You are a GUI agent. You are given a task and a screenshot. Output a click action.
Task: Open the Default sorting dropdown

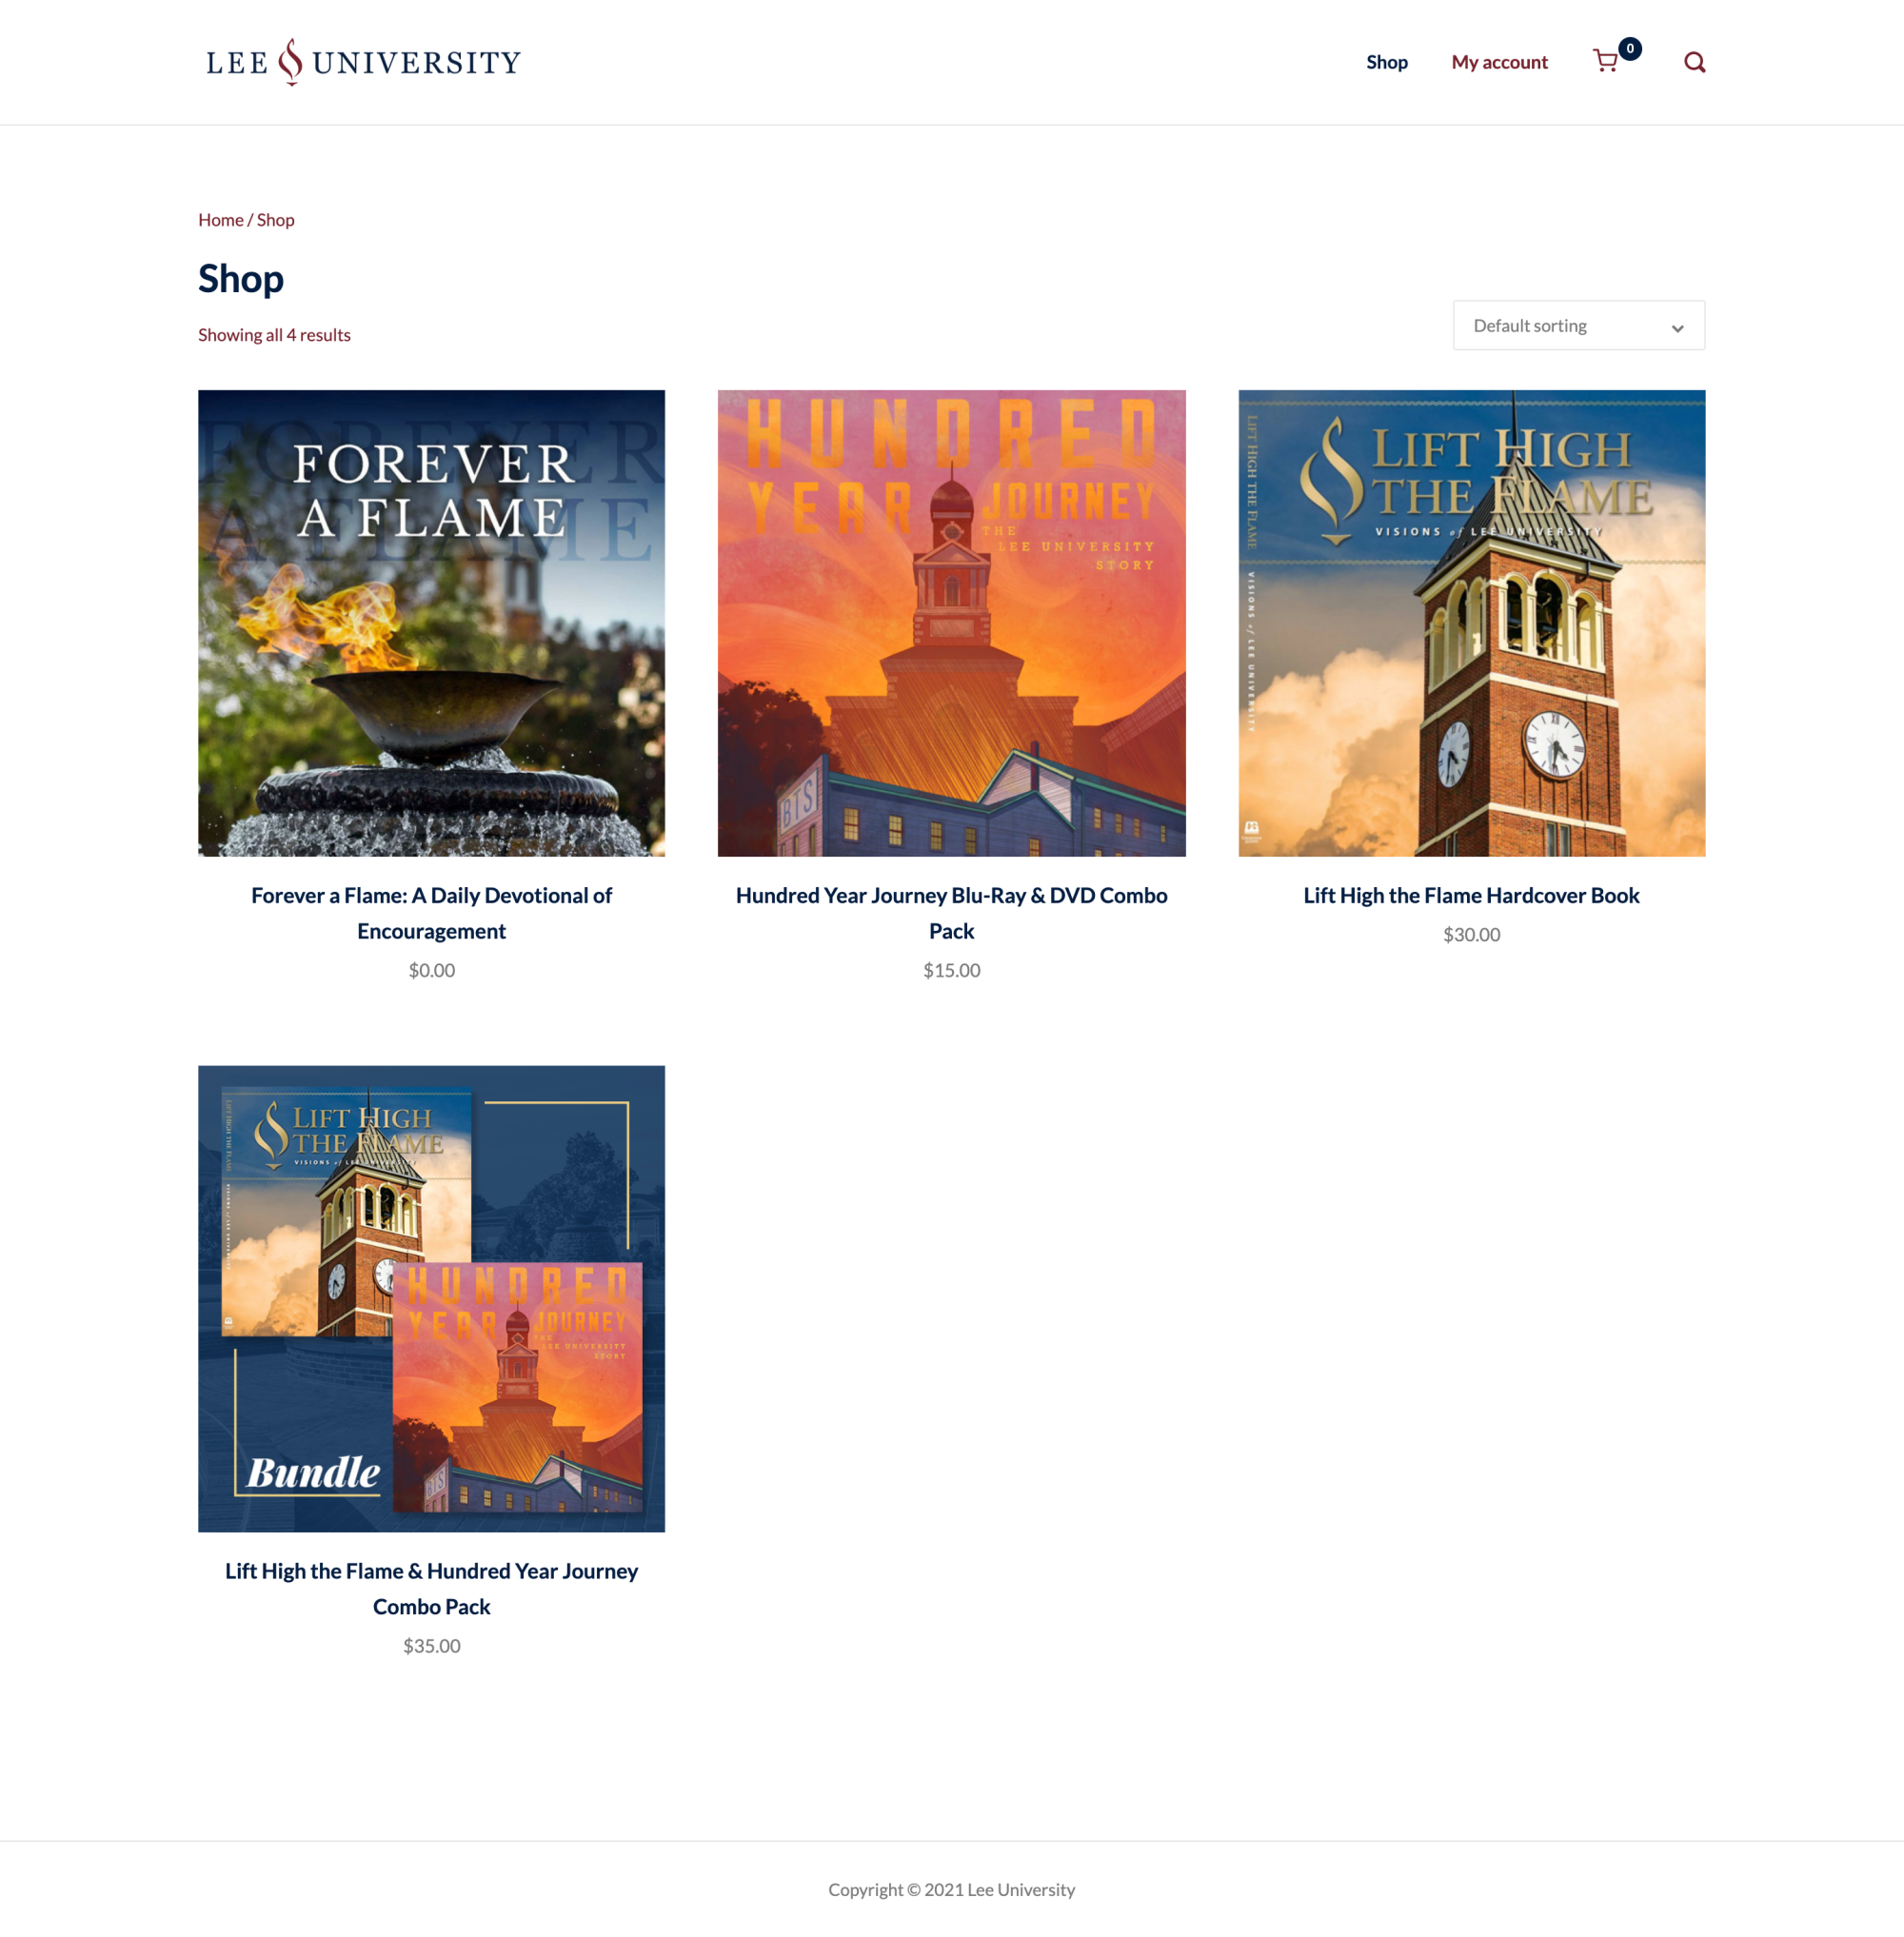[x=1578, y=325]
